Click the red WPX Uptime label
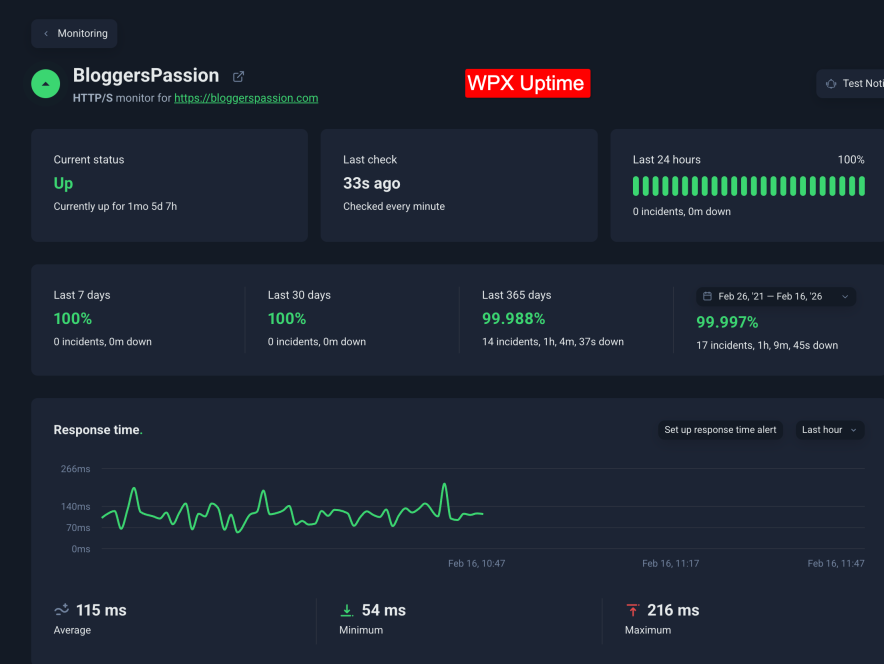The width and height of the screenshot is (884, 664). tap(527, 83)
